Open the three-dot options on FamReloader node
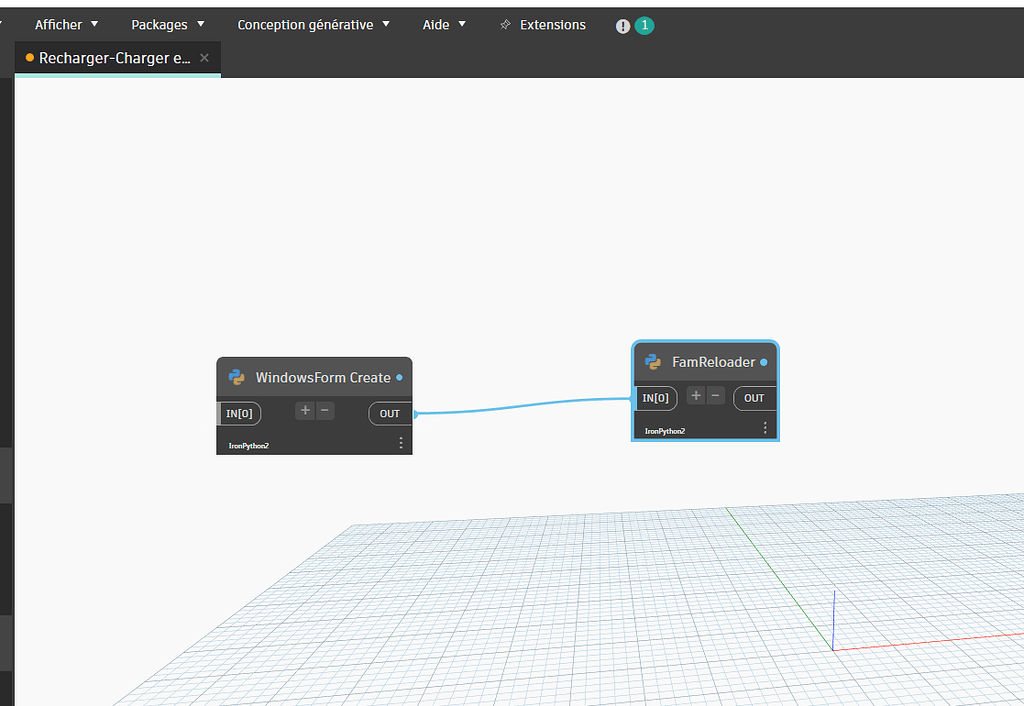Image resolution: width=1024 pixels, height=706 pixels. 765,426
